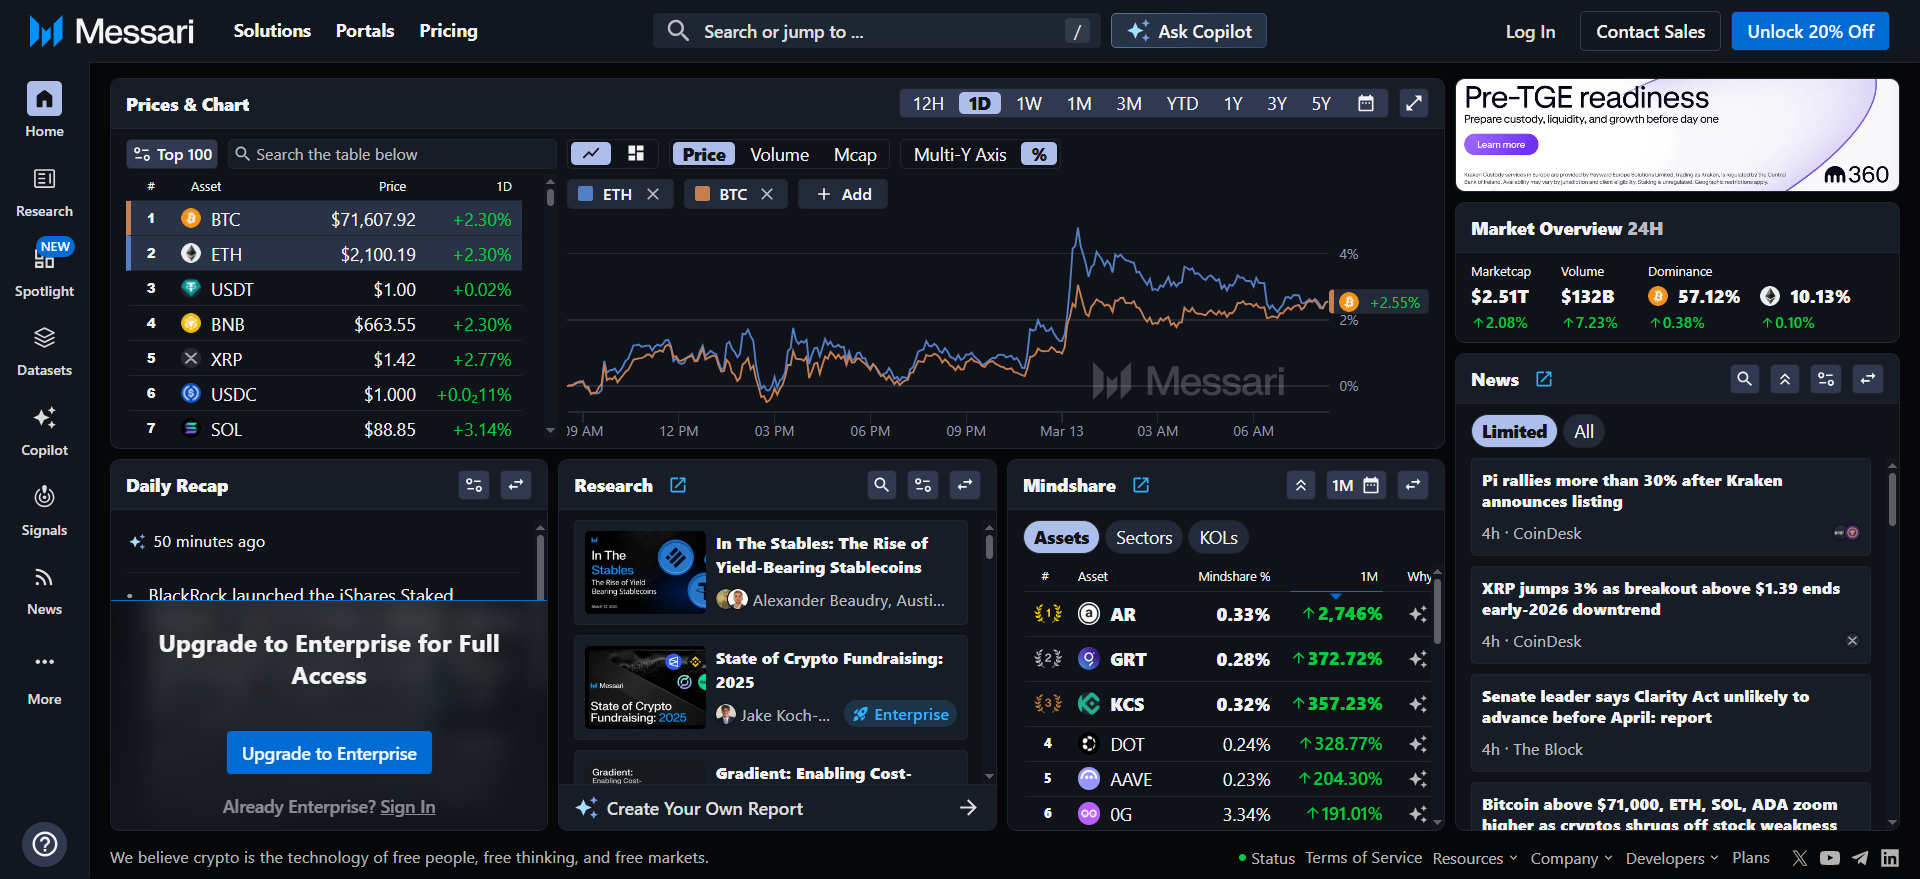
Task: Swap the News widget
Action: click(x=1868, y=379)
